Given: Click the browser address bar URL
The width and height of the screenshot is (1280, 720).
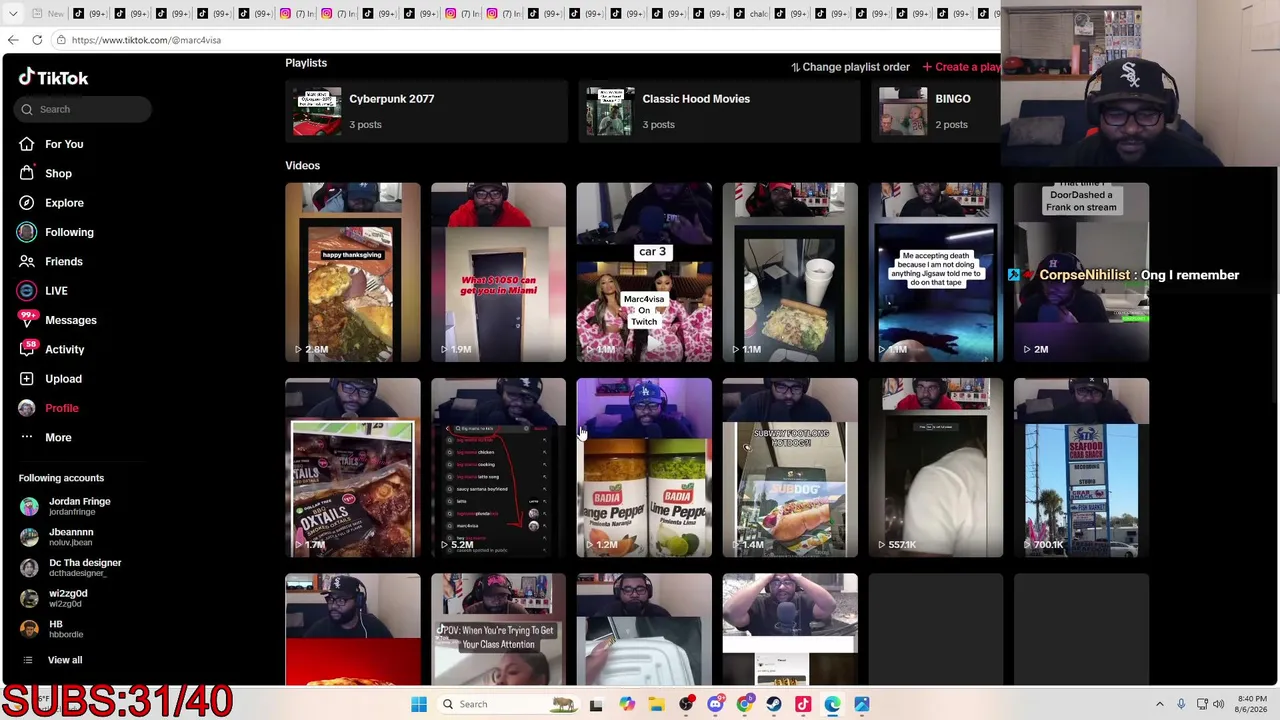Looking at the screenshot, I should tap(146, 40).
